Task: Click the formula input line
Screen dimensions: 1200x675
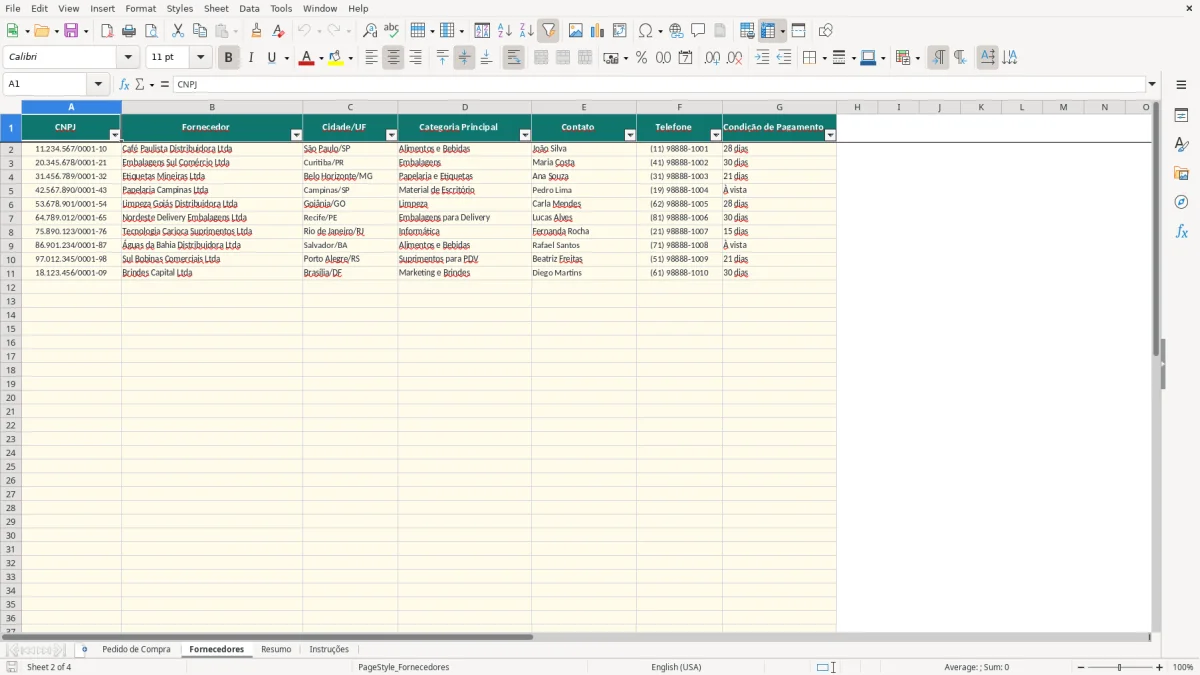Action: [658, 85]
